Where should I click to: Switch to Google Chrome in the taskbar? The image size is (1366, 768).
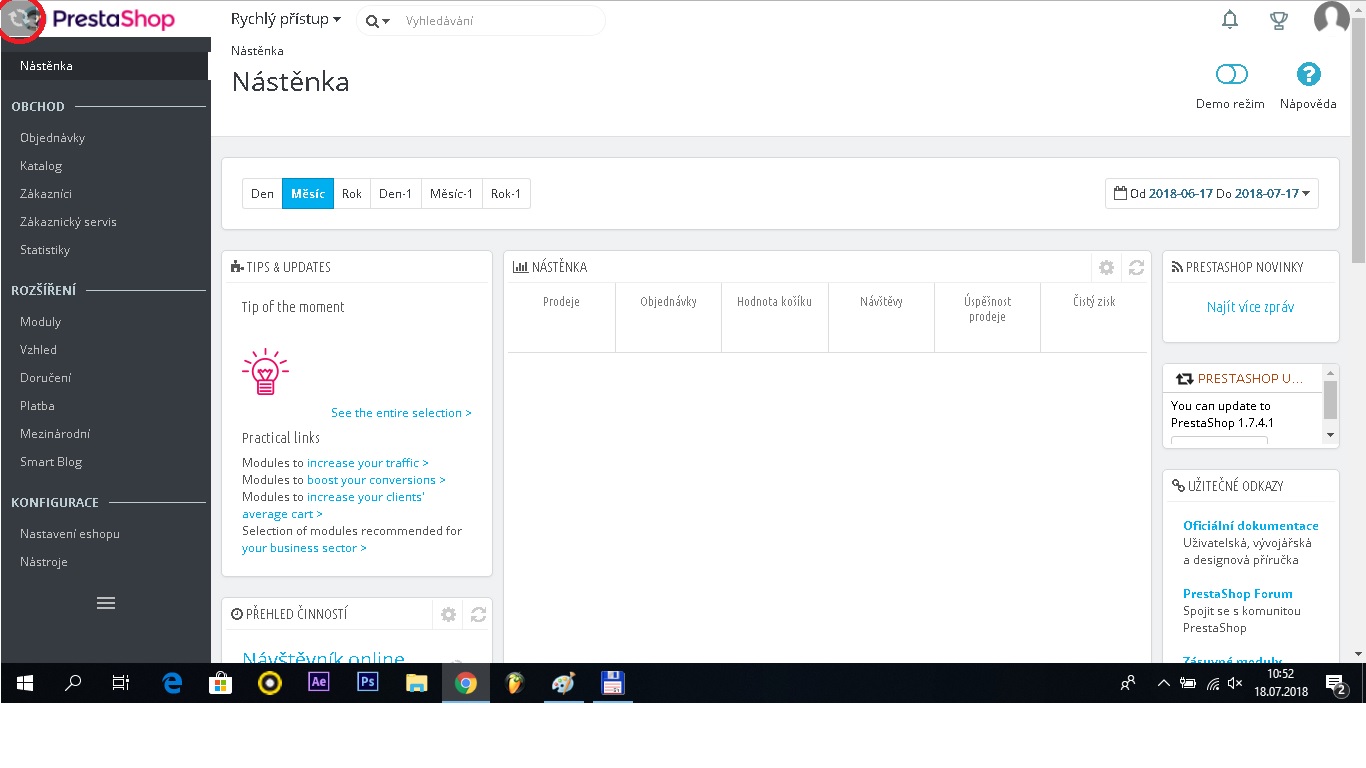click(x=466, y=683)
